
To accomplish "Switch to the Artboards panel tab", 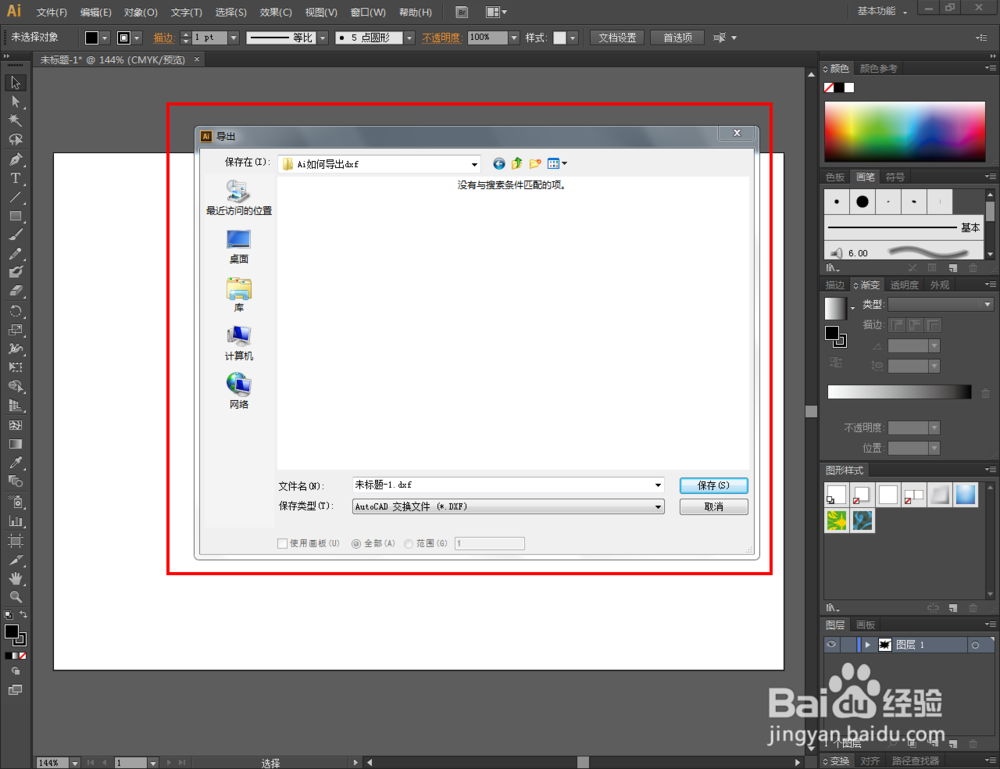I will [x=865, y=625].
